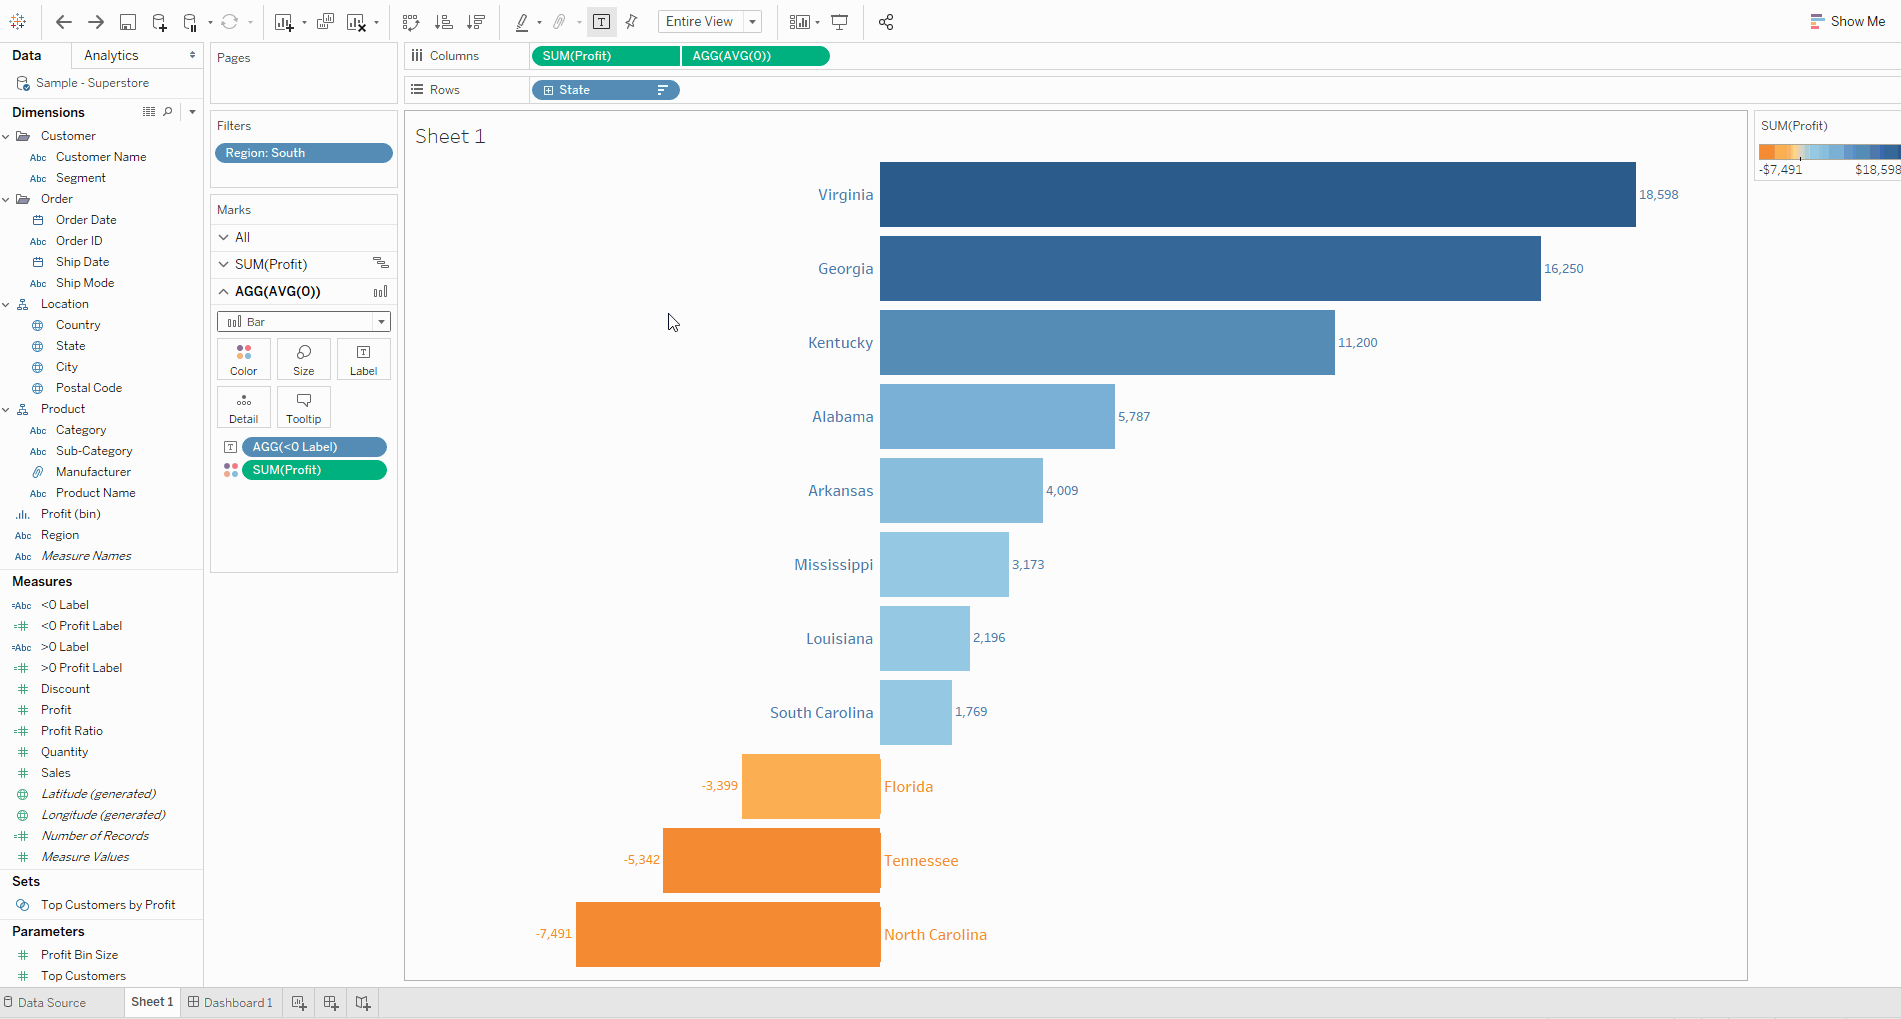Screen dimensions: 1901x1019
Task: Pin the axis with the fix-axes icon
Action: pos(632,21)
